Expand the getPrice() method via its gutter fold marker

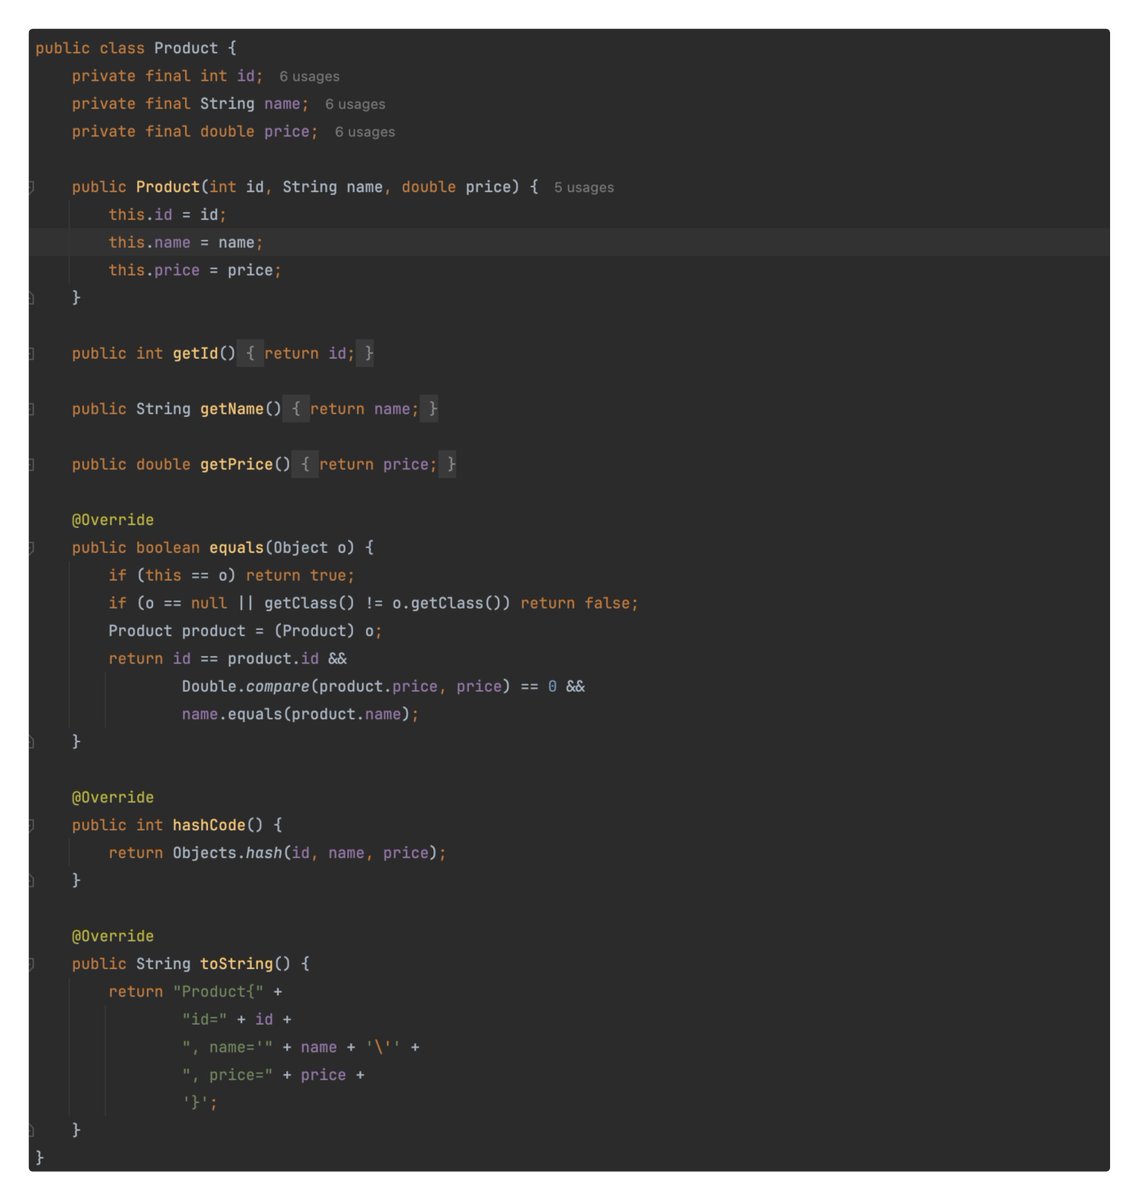coord(31,465)
